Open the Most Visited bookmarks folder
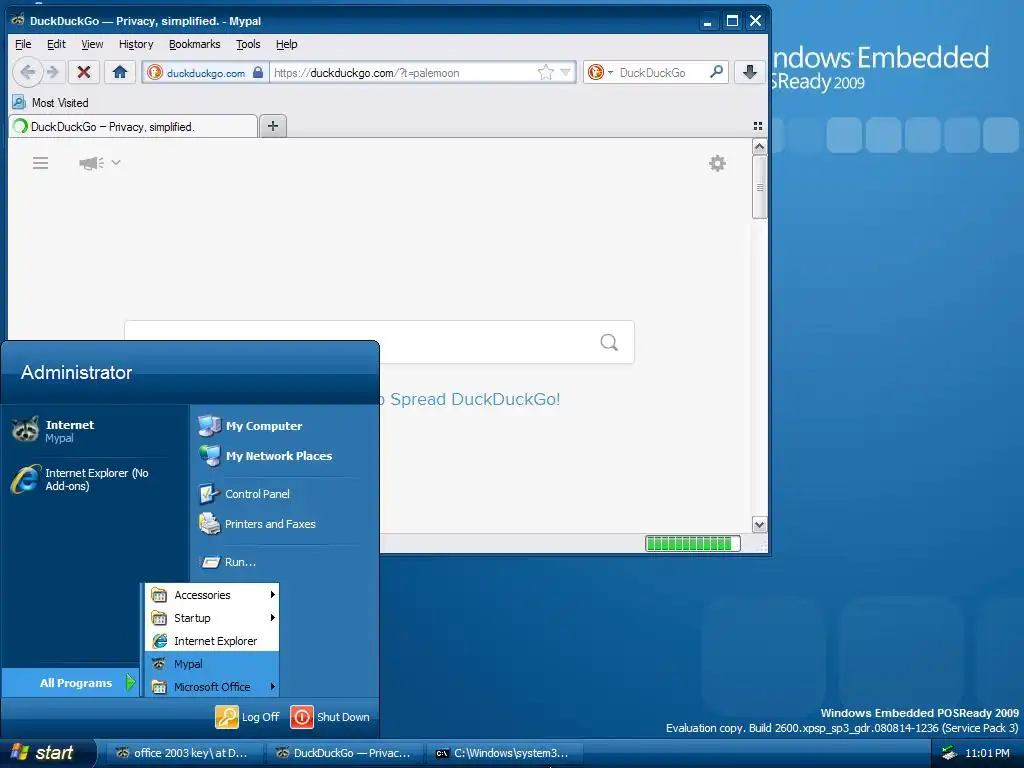1024x768 pixels. point(51,103)
